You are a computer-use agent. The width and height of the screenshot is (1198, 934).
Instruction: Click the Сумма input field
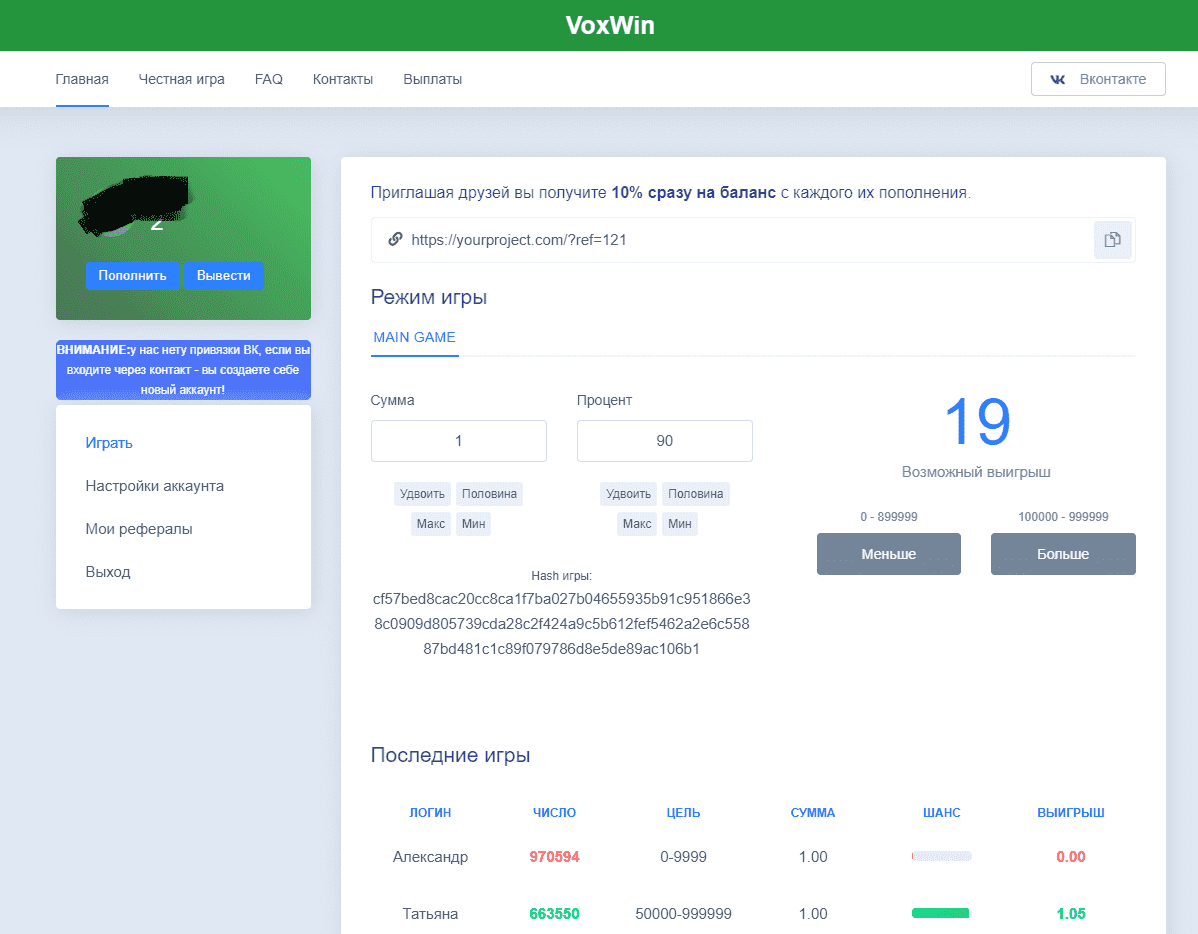pyautogui.click(x=458, y=441)
